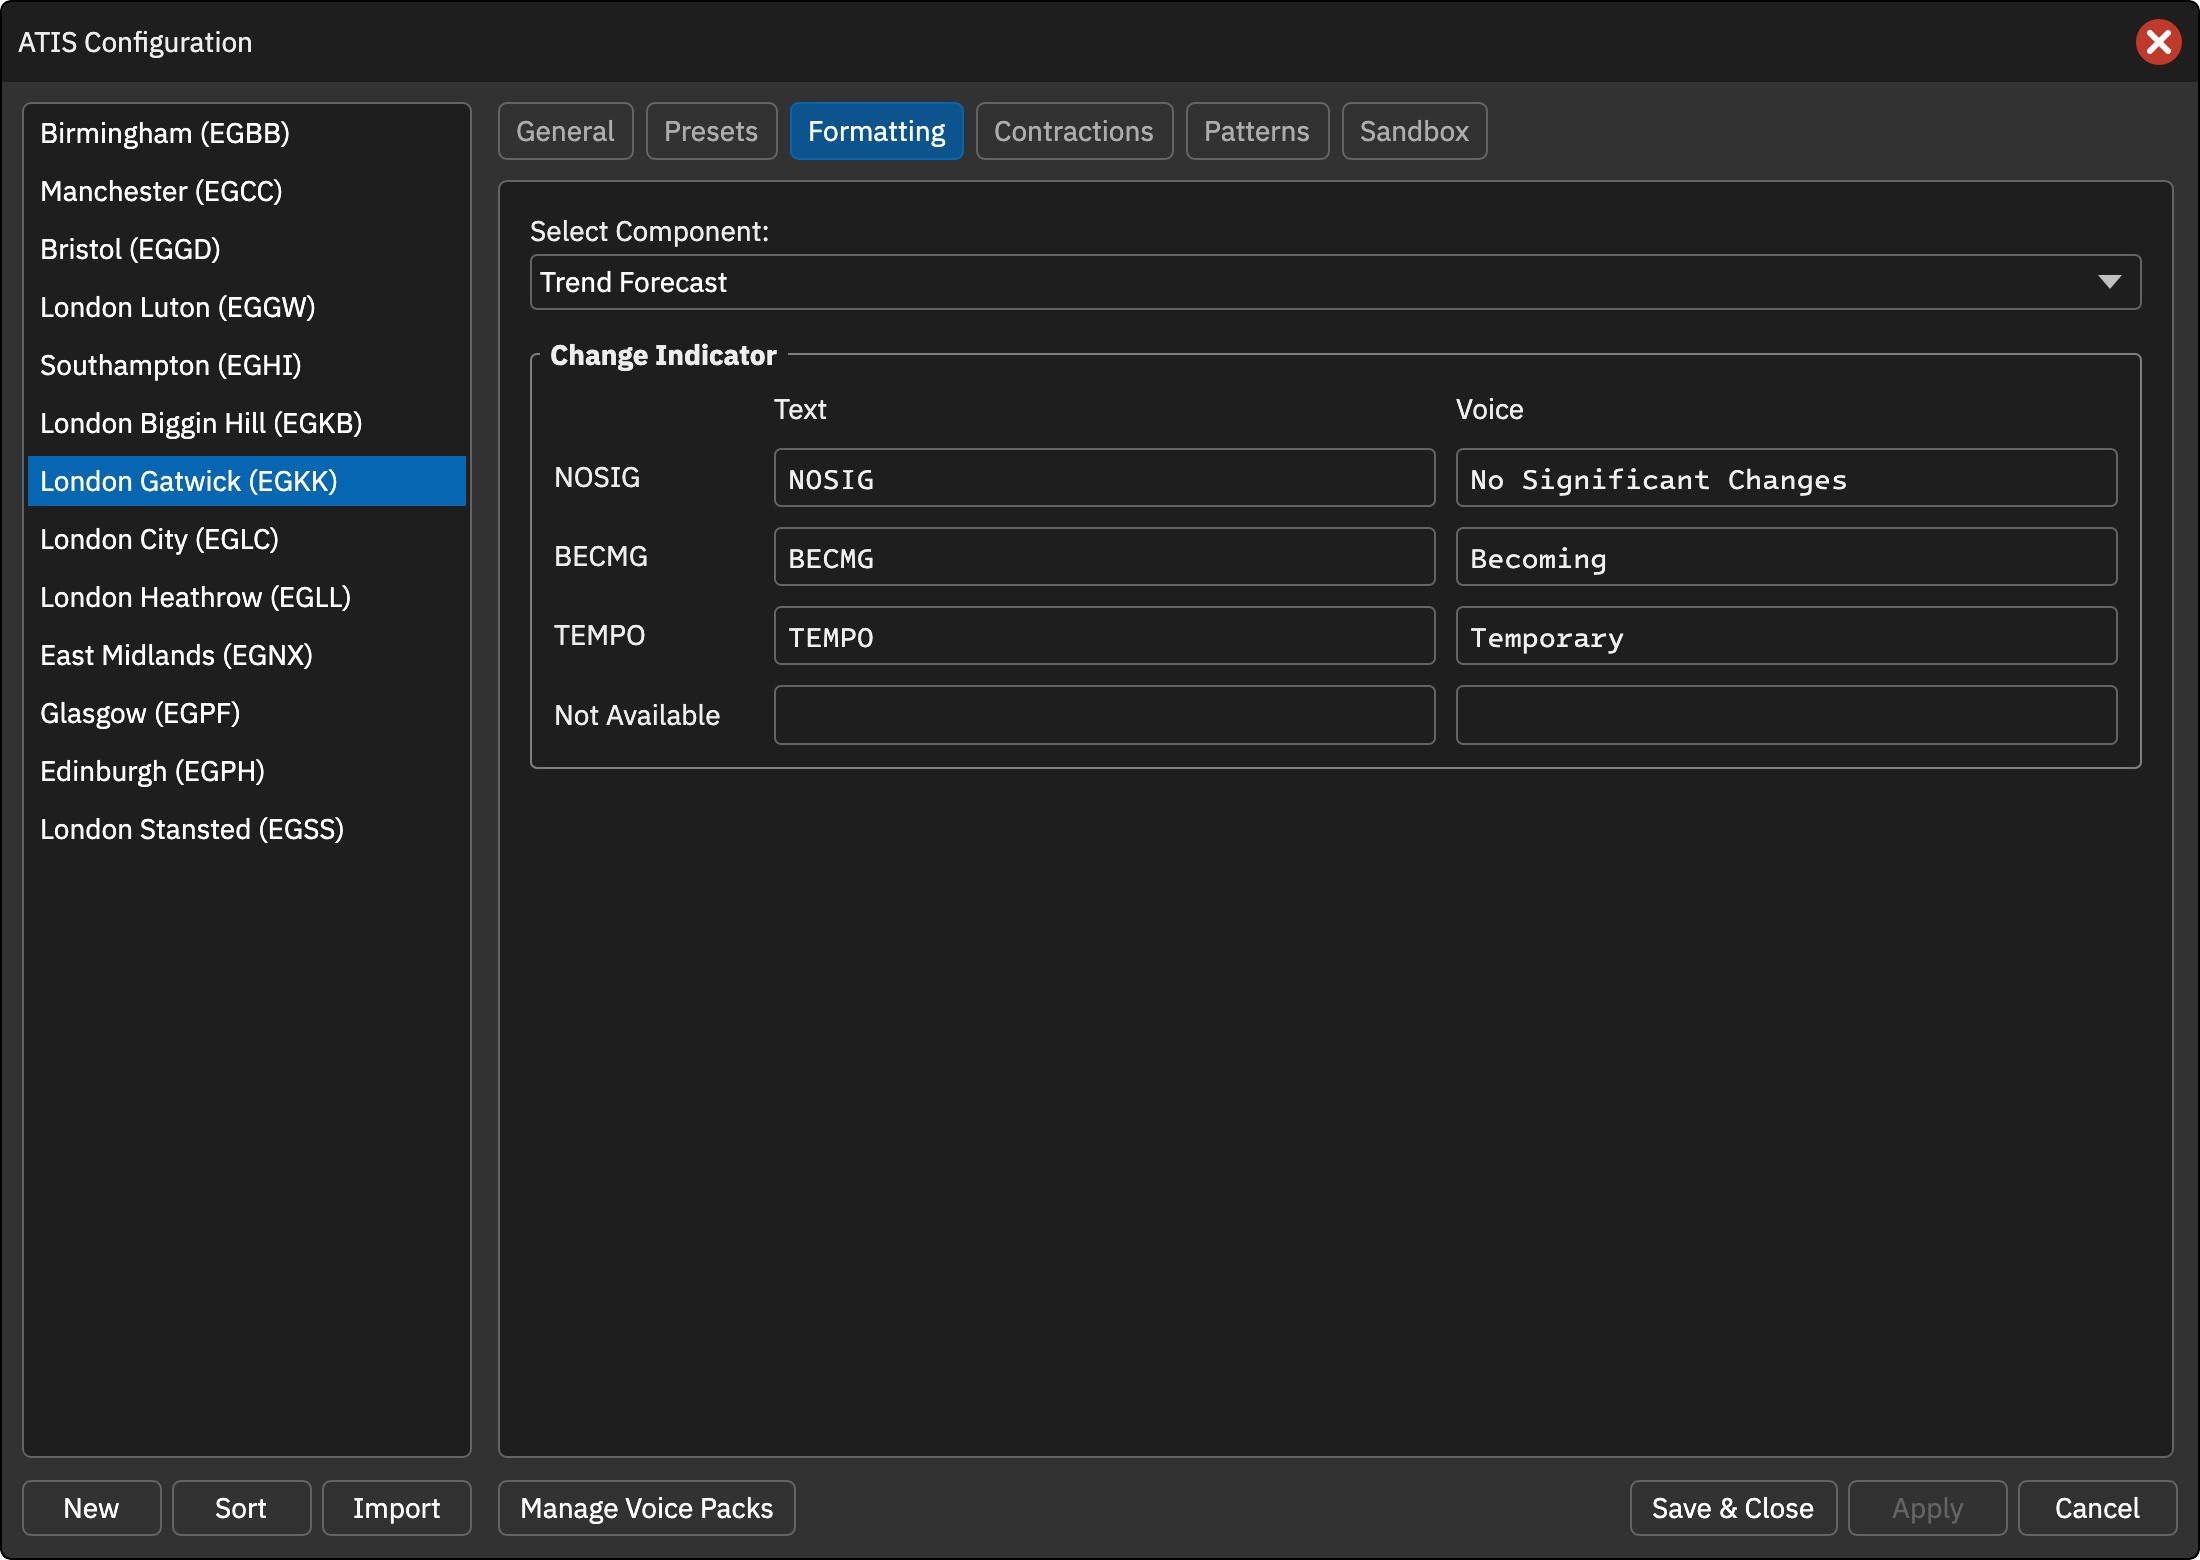Sort the station list
Image resolution: width=2200 pixels, height=1560 pixels.
241,1508
